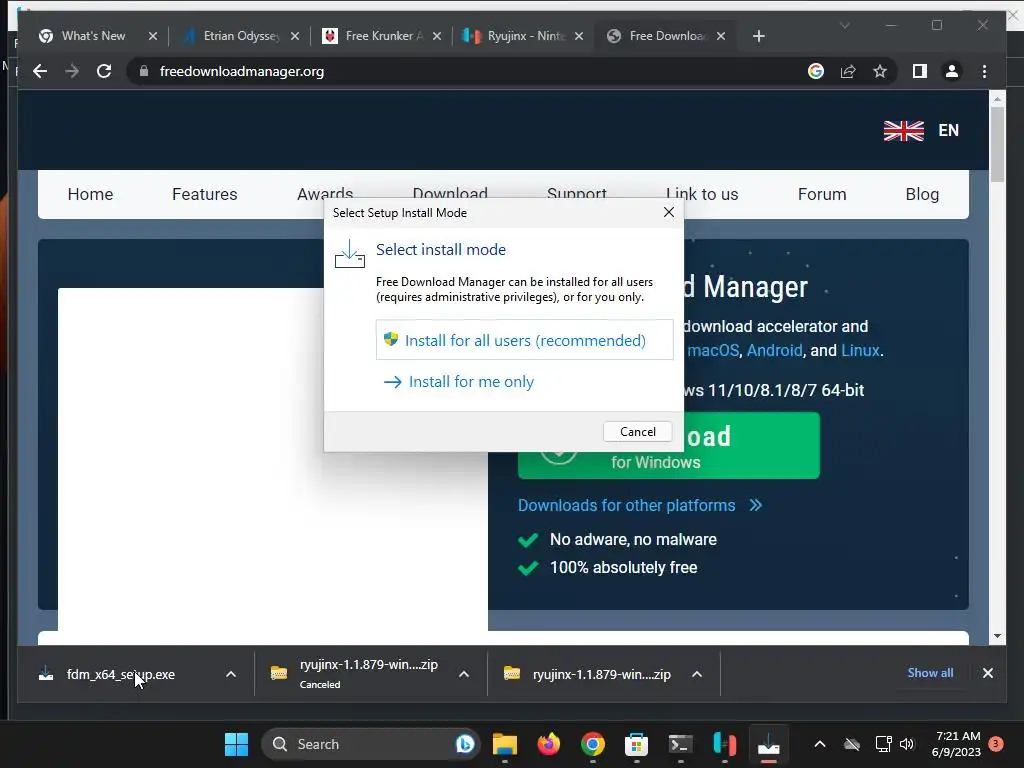Close the downloads bar
Image resolution: width=1024 pixels, height=768 pixels.
coord(987,673)
